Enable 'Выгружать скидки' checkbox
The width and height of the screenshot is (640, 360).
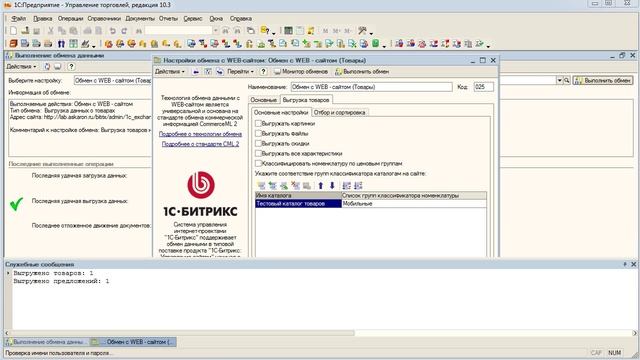[258, 143]
